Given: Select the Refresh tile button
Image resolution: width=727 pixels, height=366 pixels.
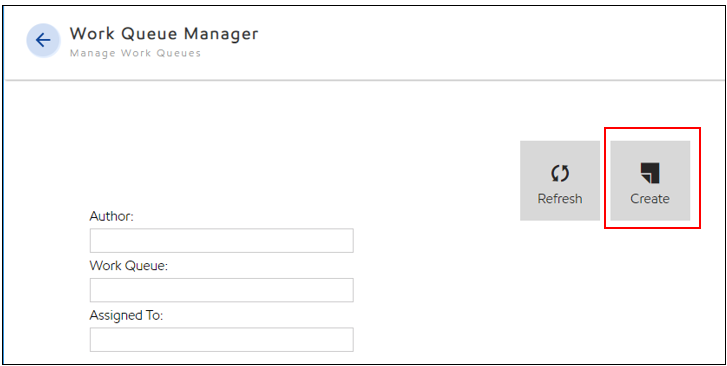Looking at the screenshot, I should tap(560, 180).
